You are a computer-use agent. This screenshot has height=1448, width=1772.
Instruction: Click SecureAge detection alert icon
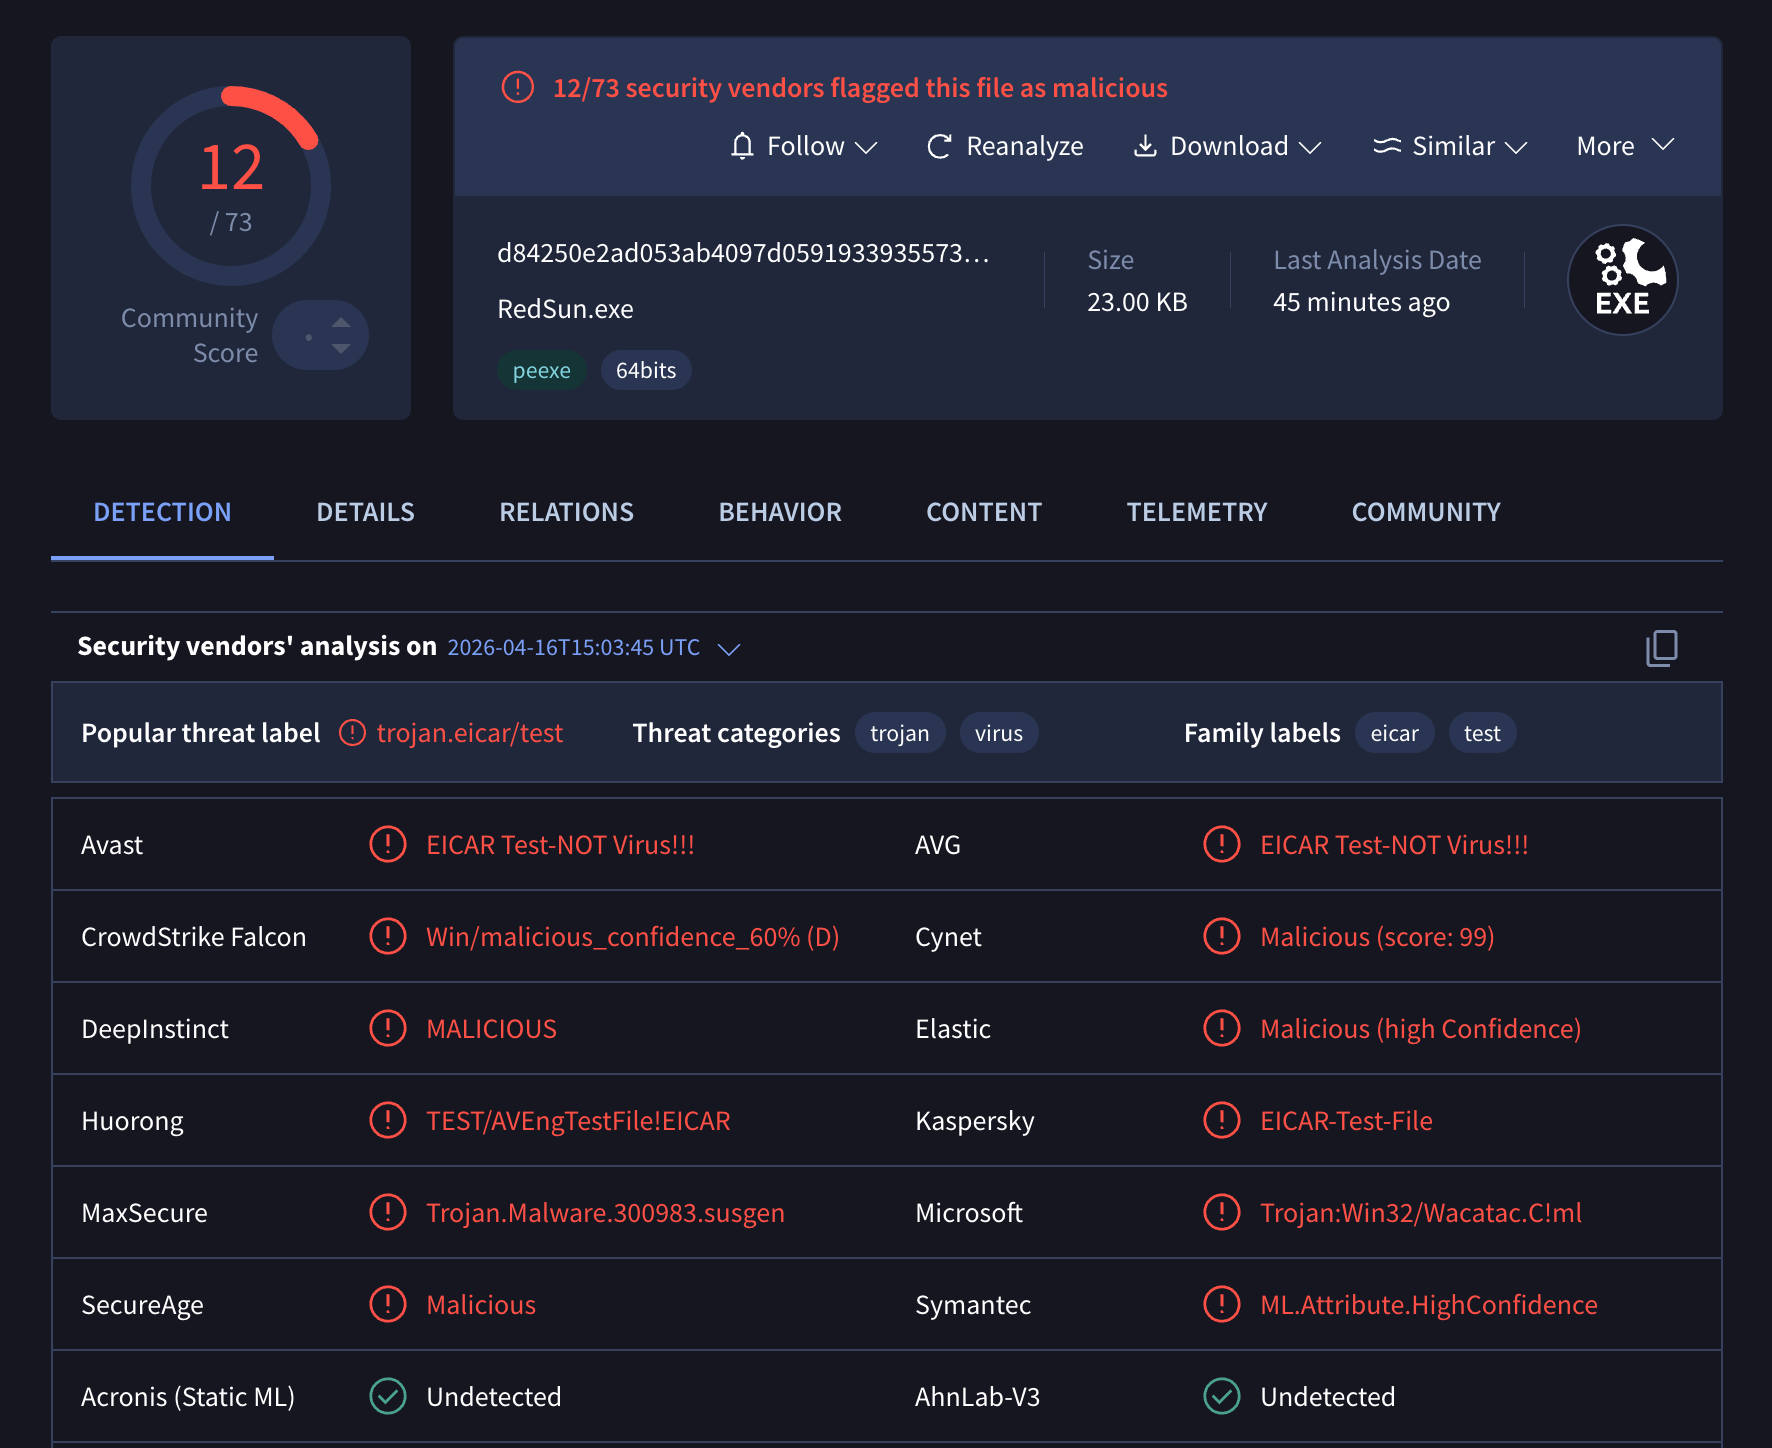pos(388,1304)
